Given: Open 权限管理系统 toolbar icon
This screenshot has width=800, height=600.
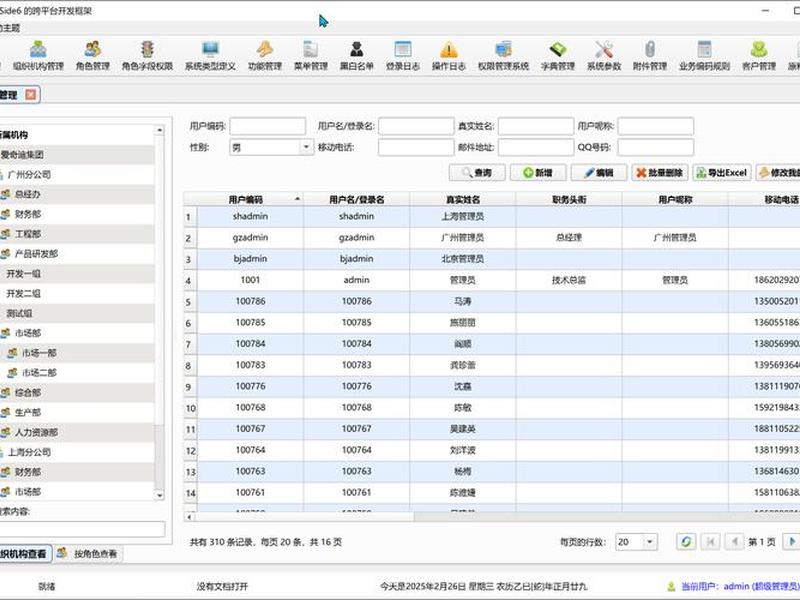Looking at the screenshot, I should 503,56.
